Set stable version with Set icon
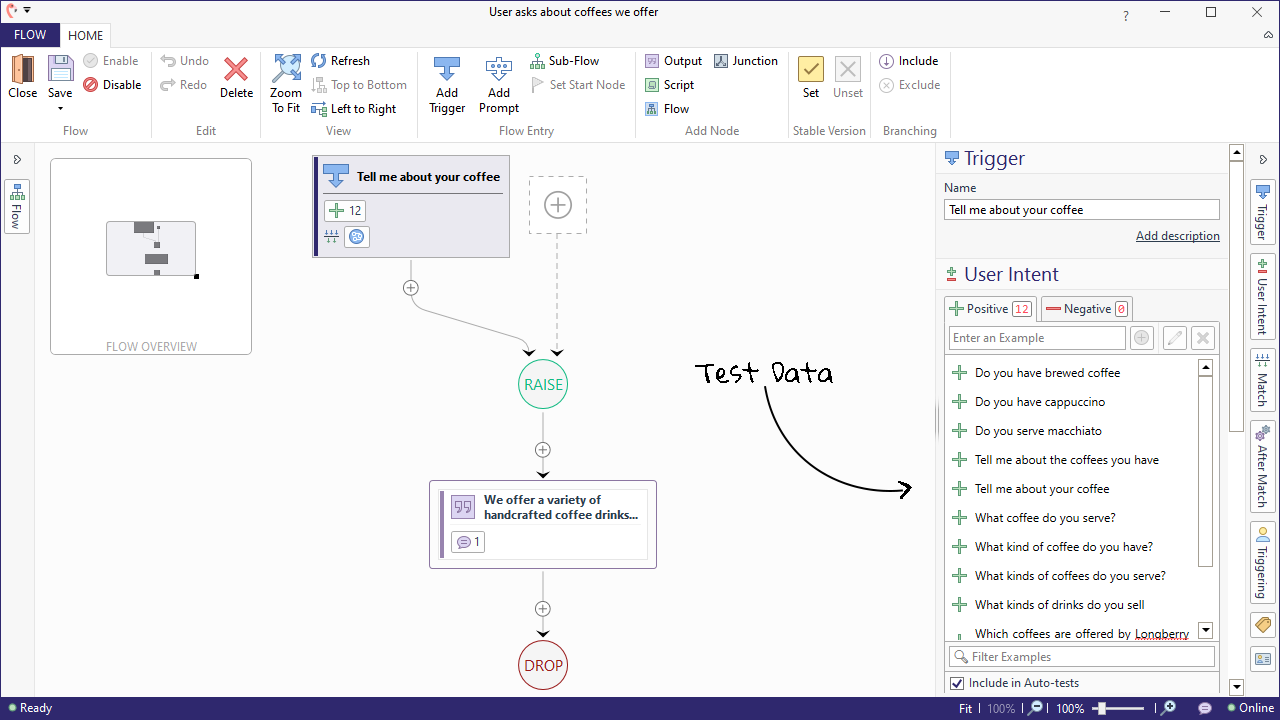1280x720 pixels. click(x=810, y=70)
